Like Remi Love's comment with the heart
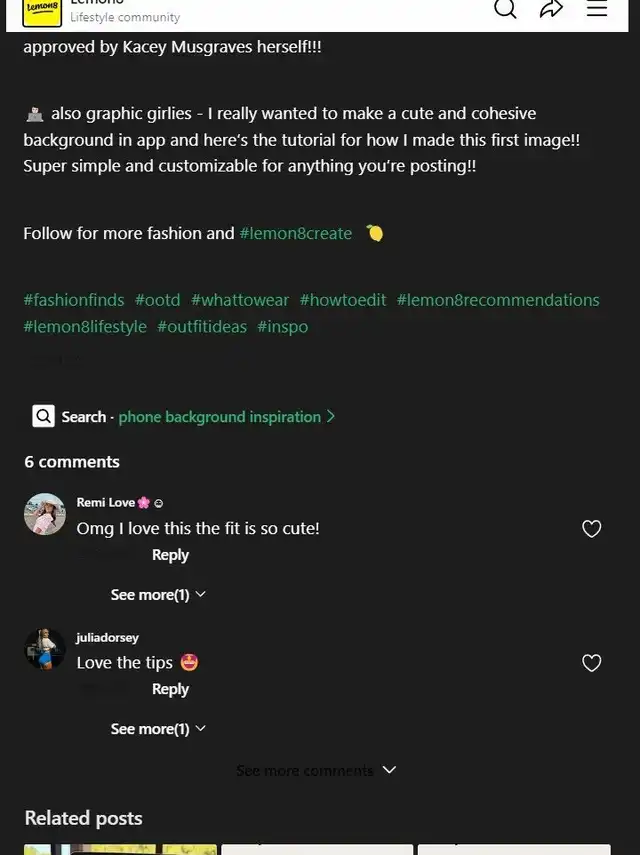This screenshot has height=855, width=640. [x=592, y=529]
